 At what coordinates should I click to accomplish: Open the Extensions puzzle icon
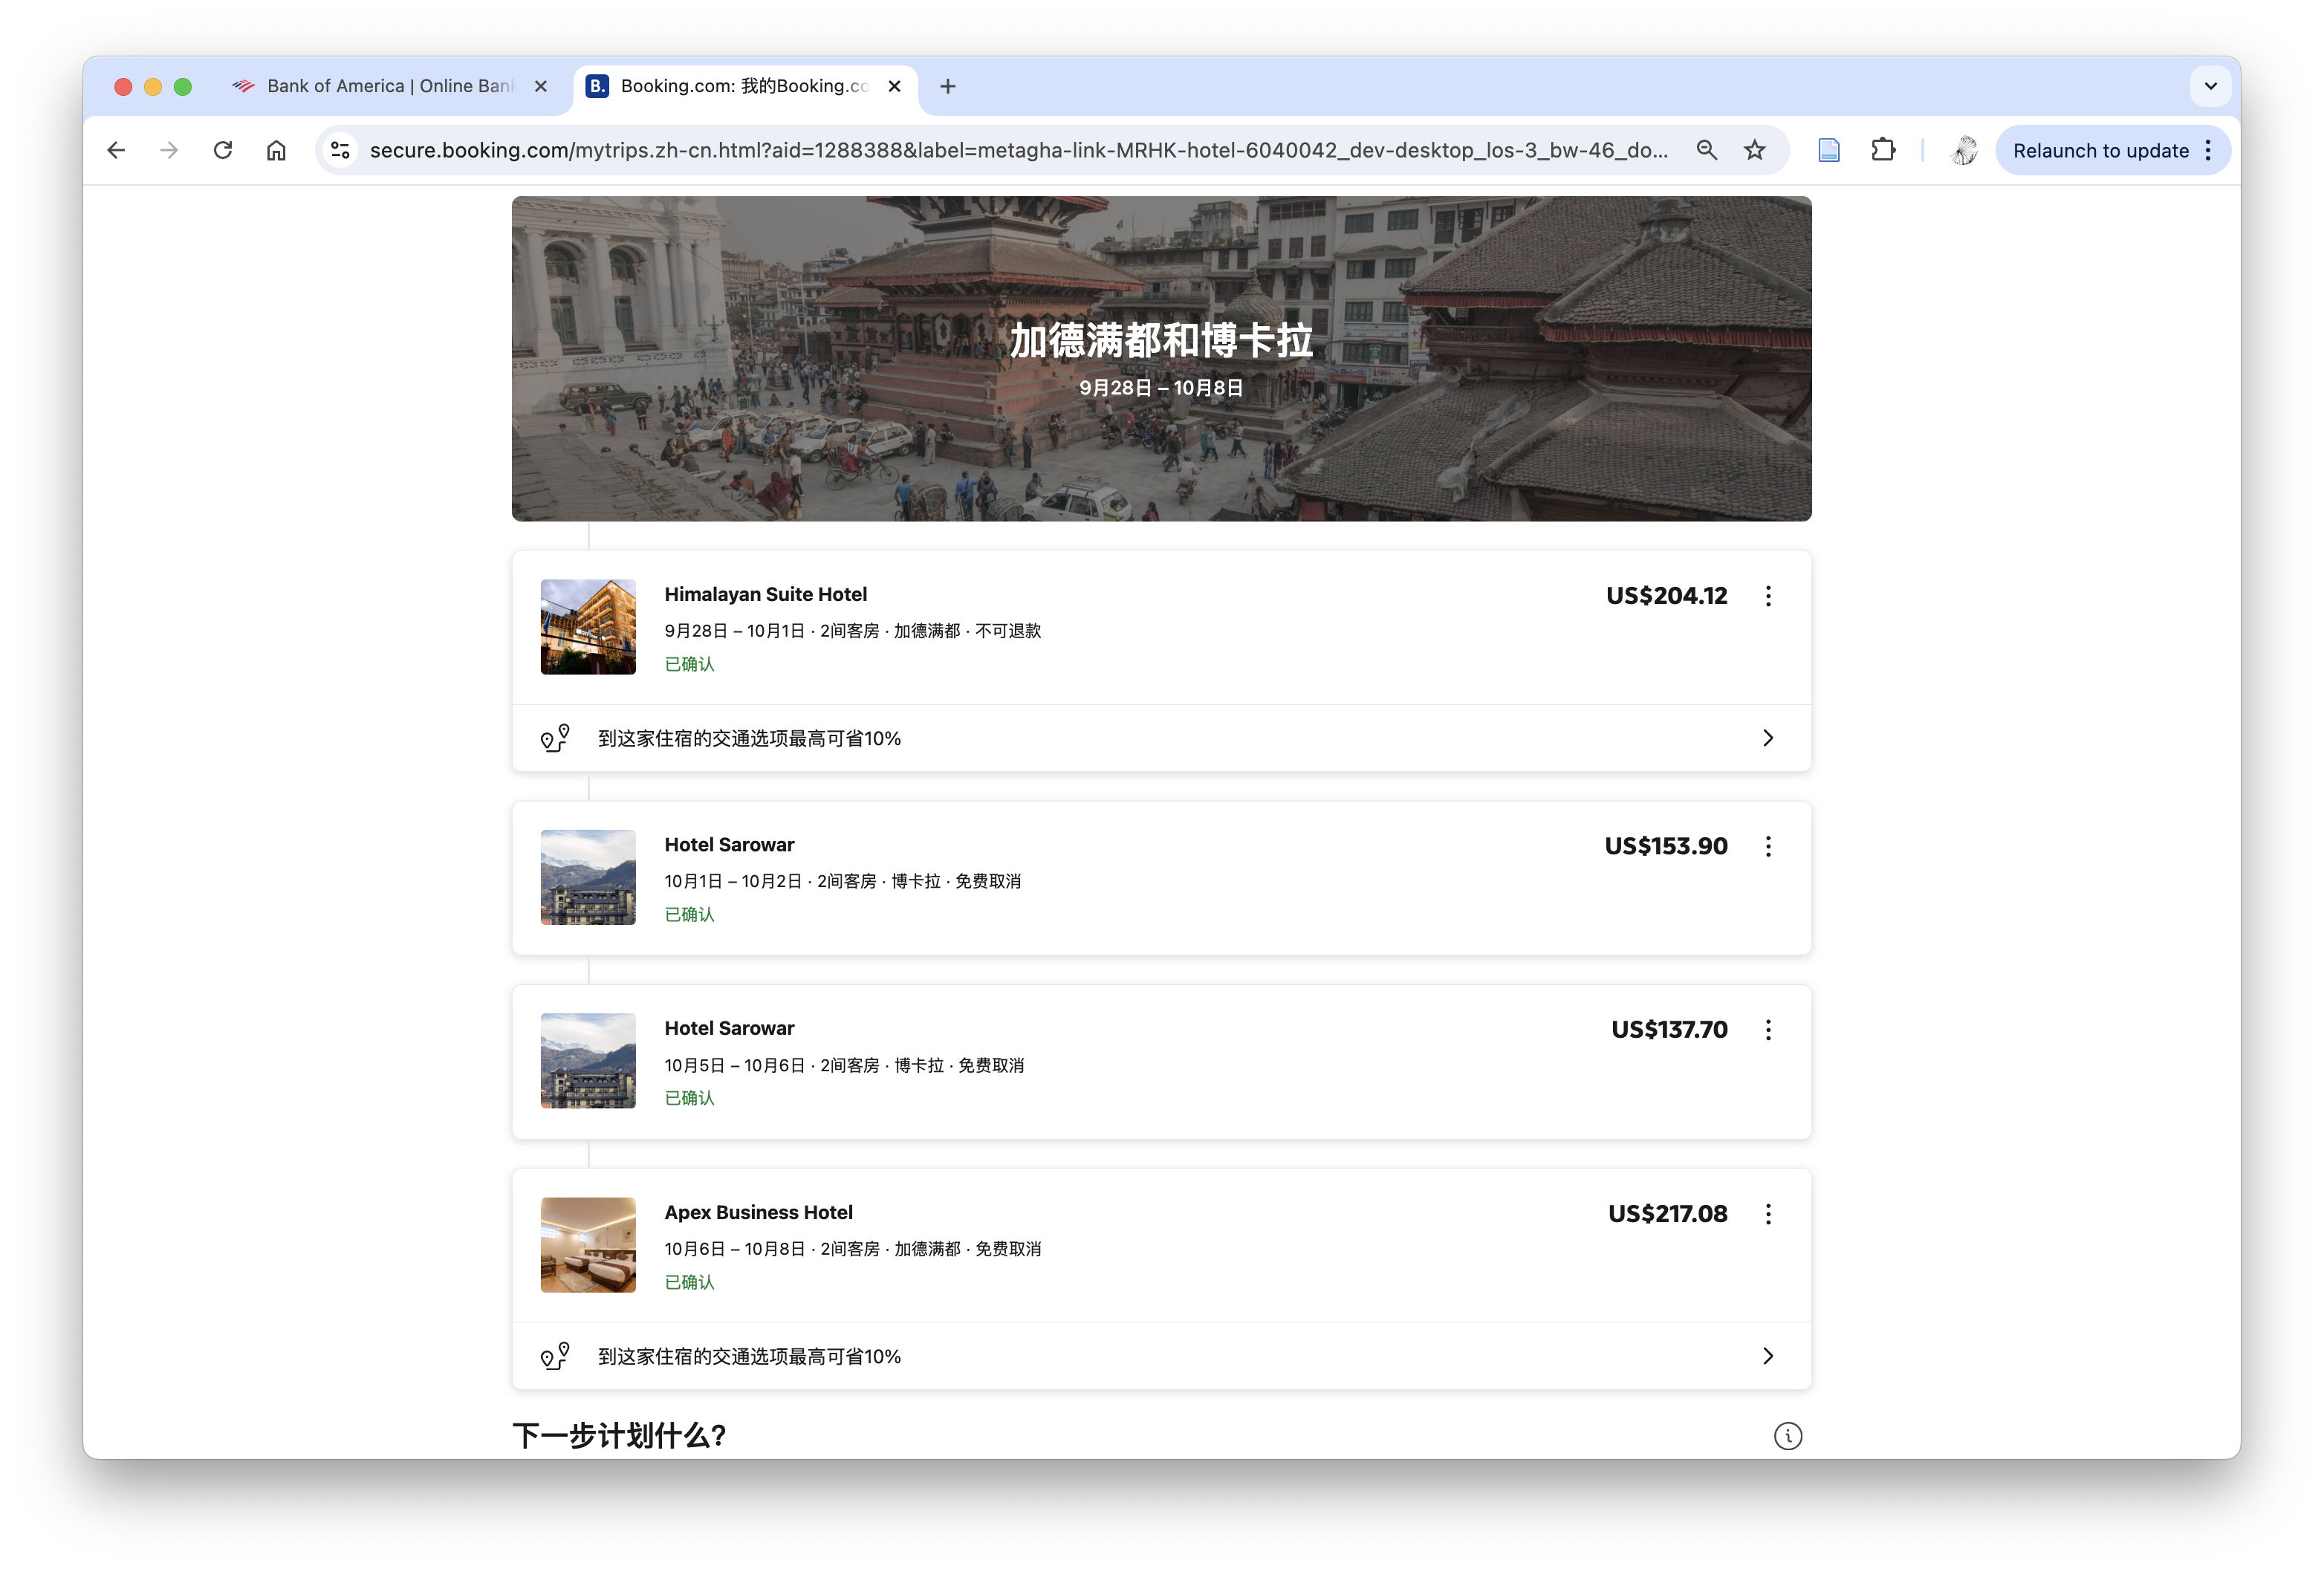[x=1883, y=150]
